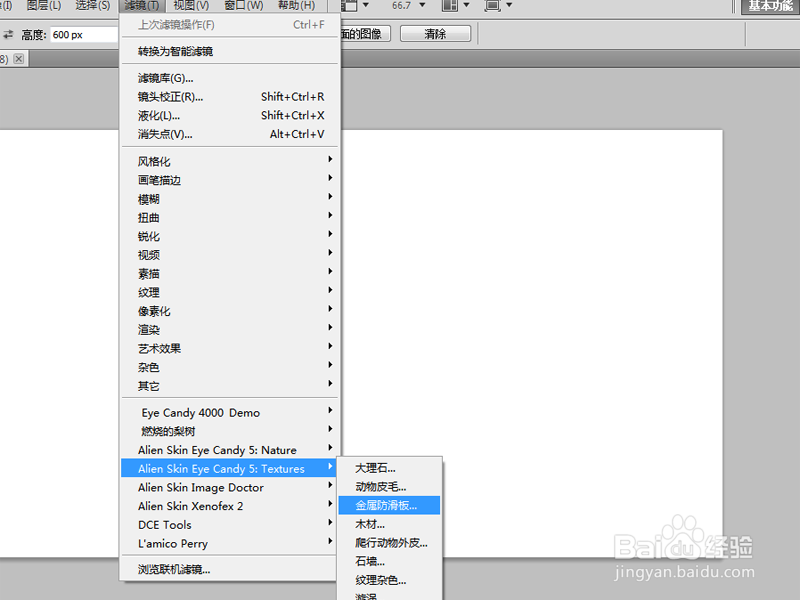Select 金属防滑板... texture filter
Image resolution: width=800 pixels, height=600 pixels.
(389, 505)
